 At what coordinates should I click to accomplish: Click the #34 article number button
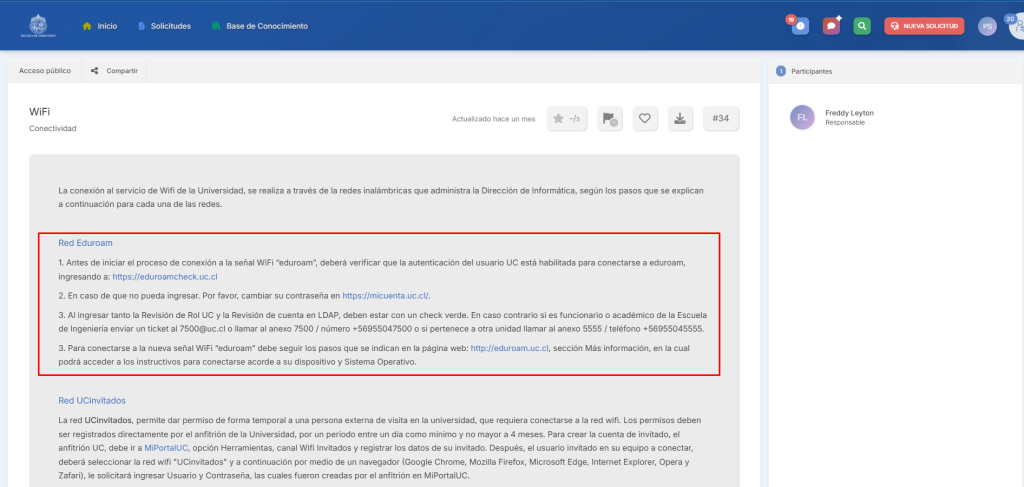coord(721,119)
